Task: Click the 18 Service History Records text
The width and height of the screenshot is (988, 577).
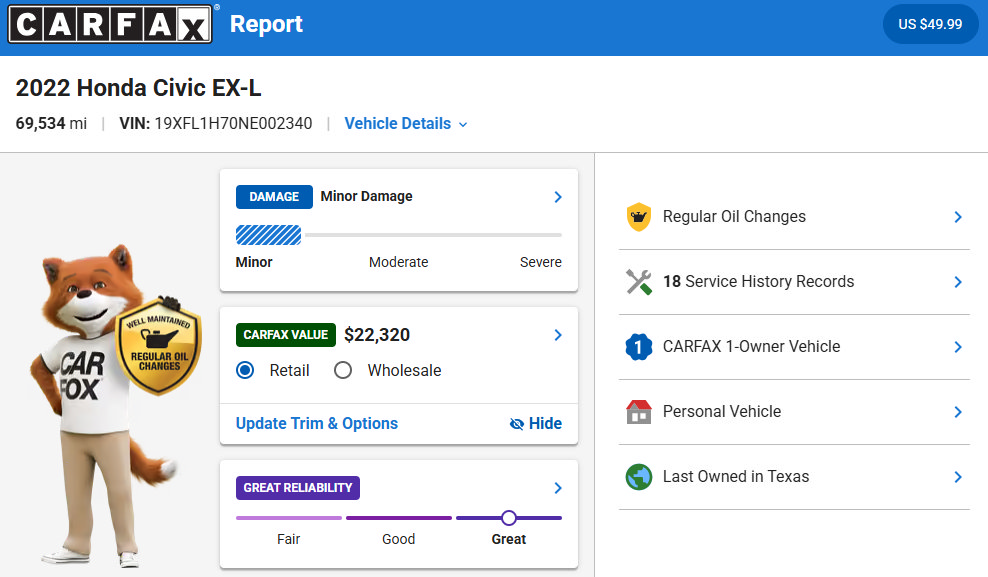Action: pos(758,282)
